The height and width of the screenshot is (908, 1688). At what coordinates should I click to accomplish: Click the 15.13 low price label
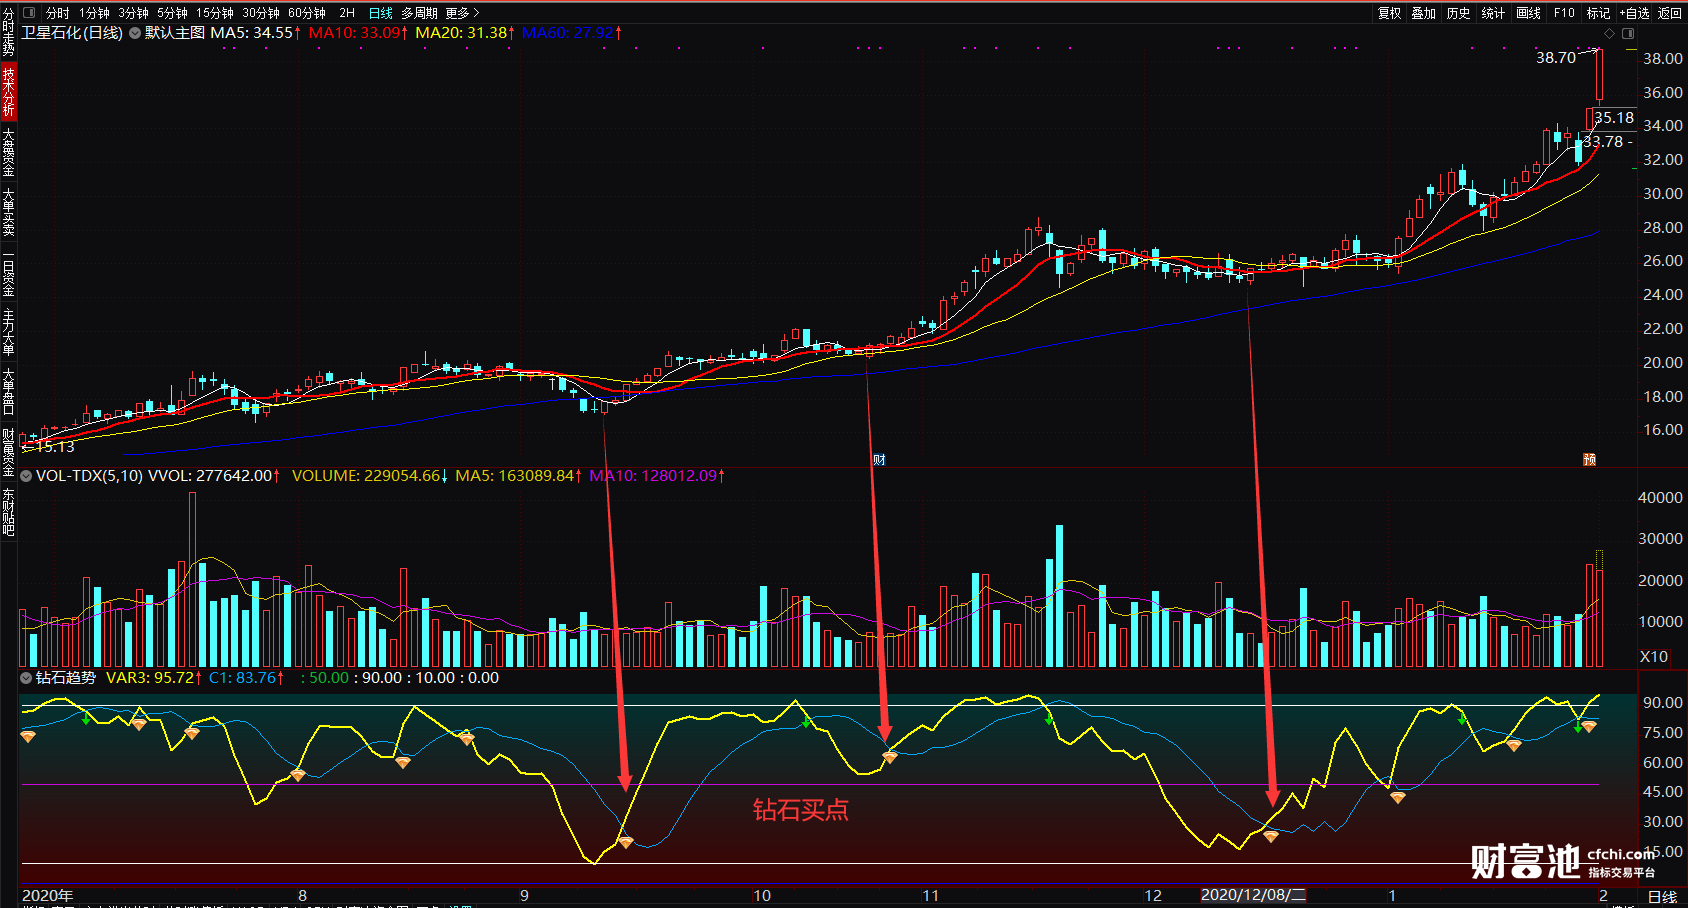pos(54,447)
